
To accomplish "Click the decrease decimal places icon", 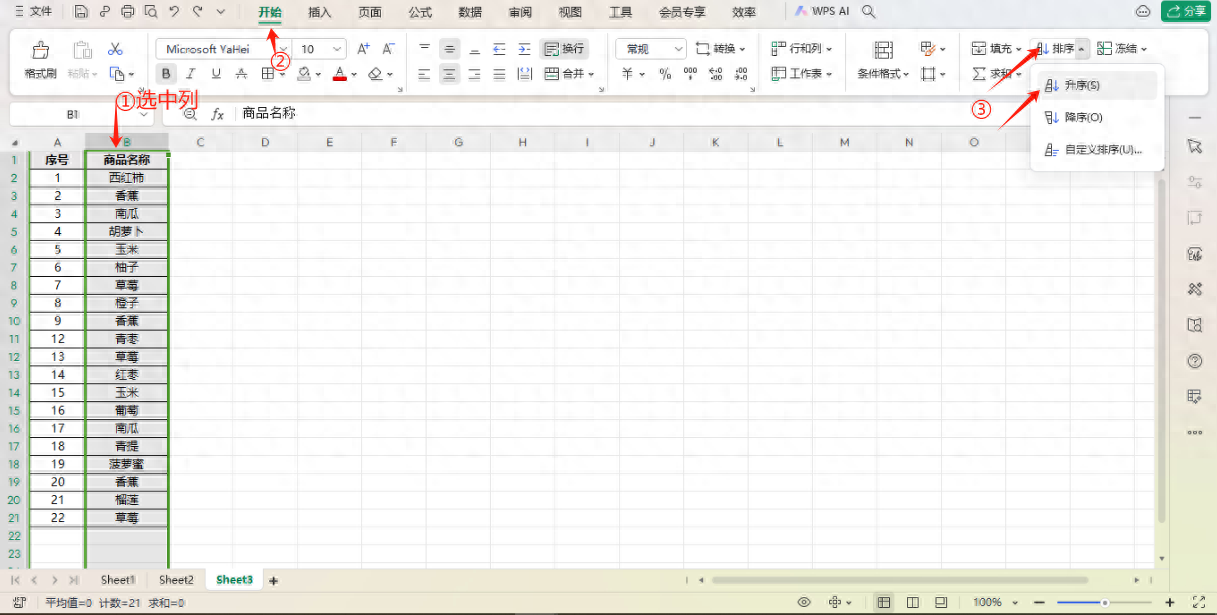I will [x=740, y=74].
